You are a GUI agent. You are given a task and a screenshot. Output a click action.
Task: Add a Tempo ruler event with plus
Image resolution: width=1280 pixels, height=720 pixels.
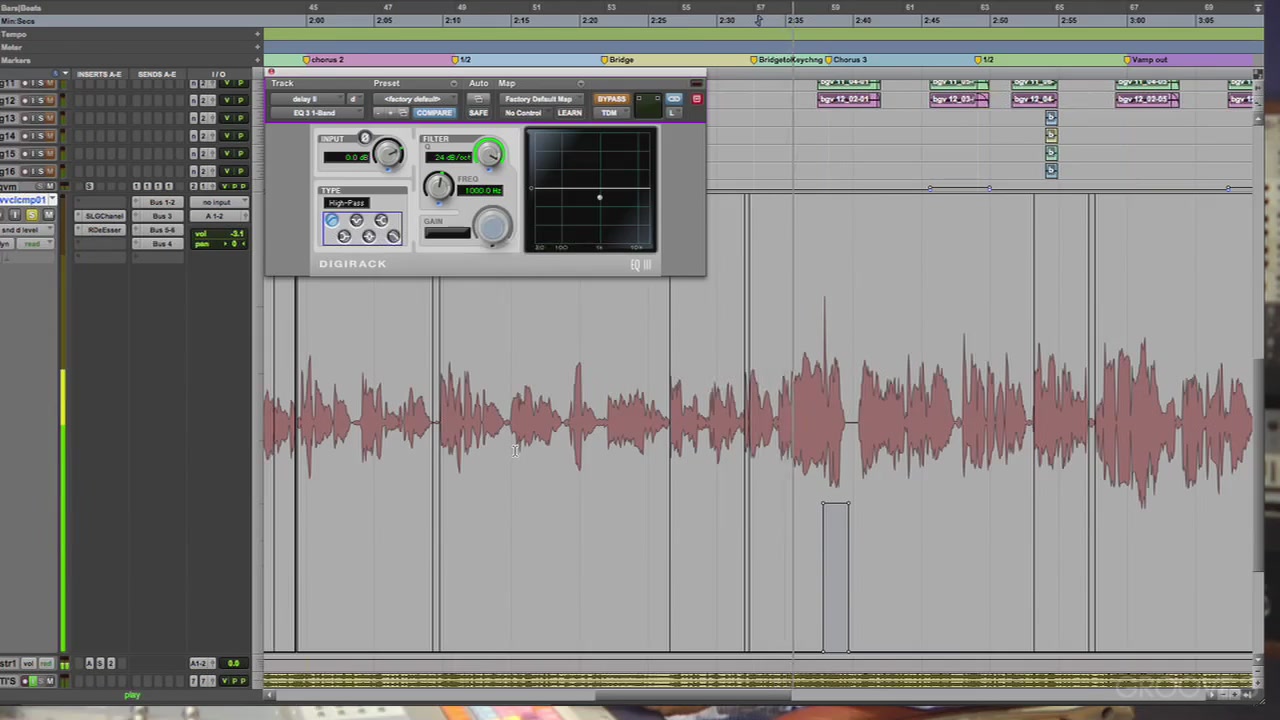(x=257, y=34)
